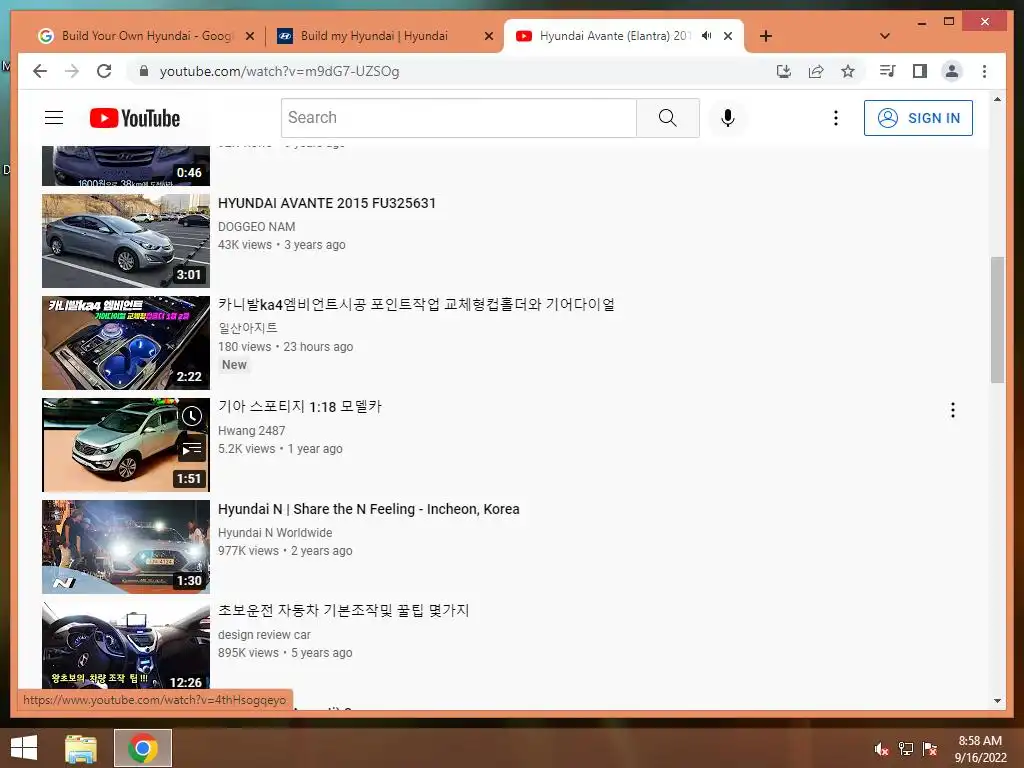The image size is (1024, 768).
Task: Open the HYUNDAI AVANTE 2015 FU325631 title
Action: tap(327, 203)
